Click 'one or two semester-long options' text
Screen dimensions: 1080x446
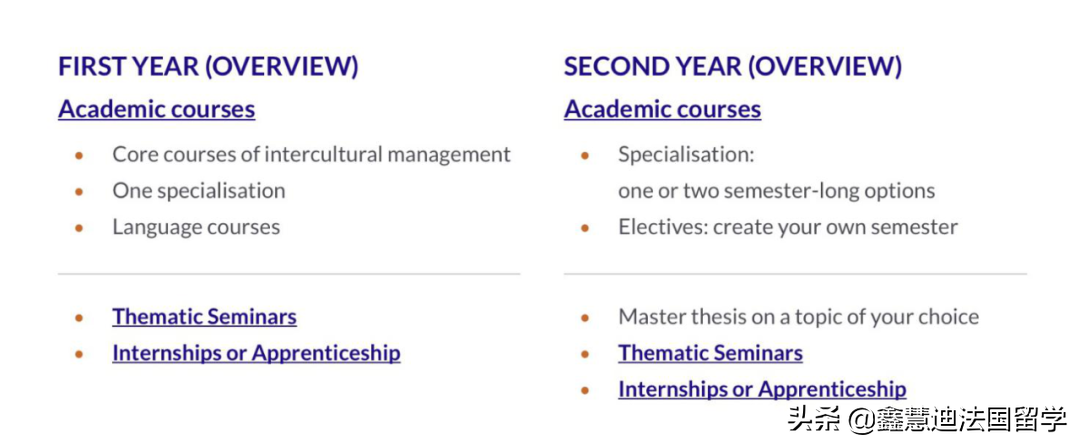pyautogui.click(x=776, y=190)
